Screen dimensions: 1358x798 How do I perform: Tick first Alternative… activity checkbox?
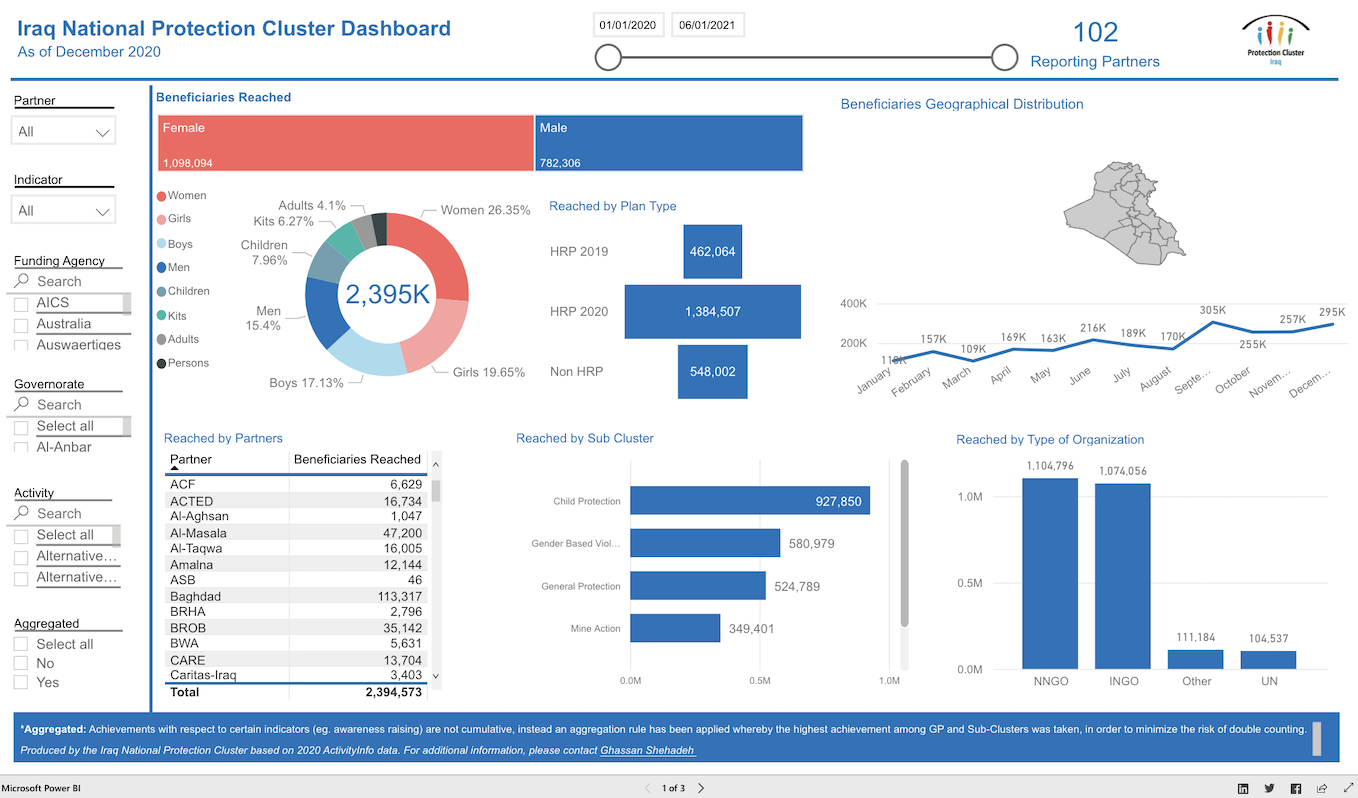[x=21, y=556]
